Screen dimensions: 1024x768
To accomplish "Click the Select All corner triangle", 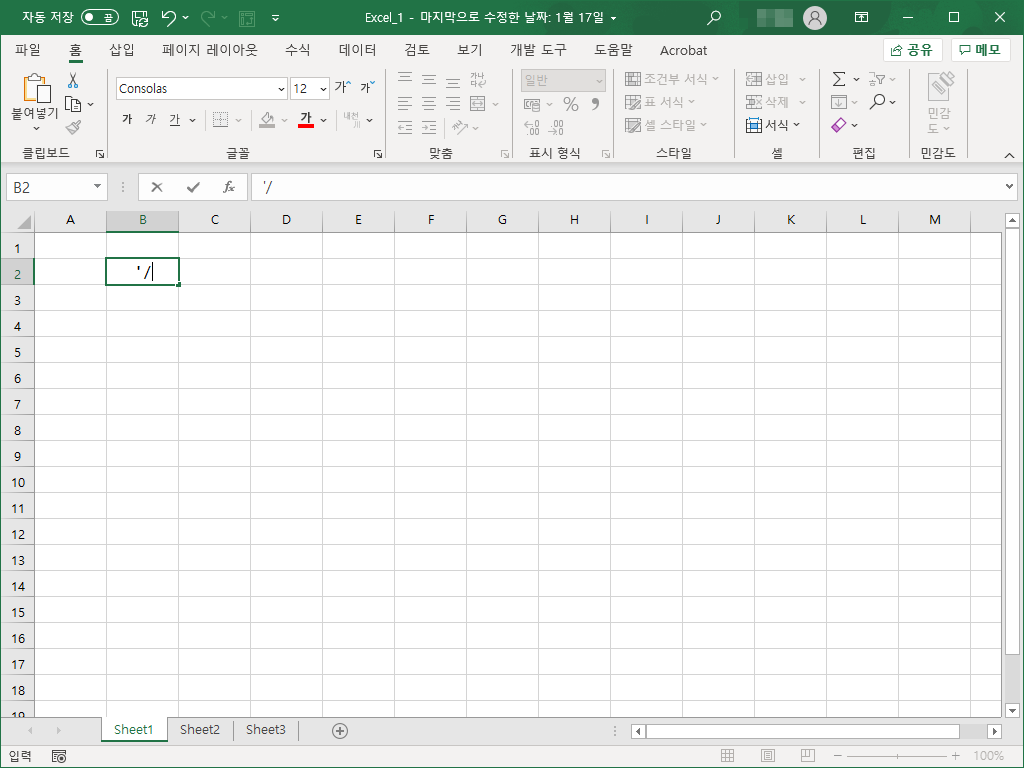I will tap(24, 222).
